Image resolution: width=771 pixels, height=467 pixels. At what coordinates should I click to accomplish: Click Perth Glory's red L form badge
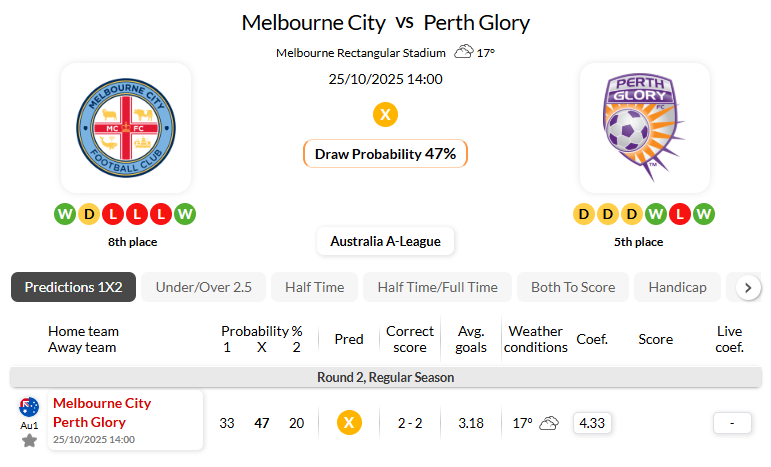(x=680, y=214)
